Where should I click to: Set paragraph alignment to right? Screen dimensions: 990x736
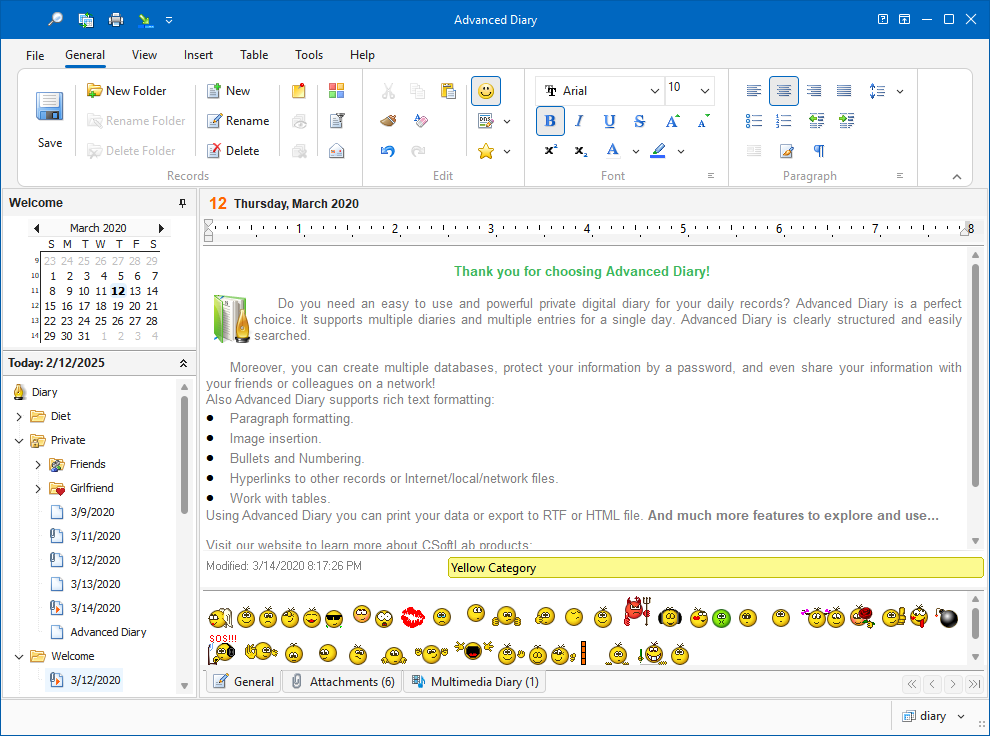[814, 91]
